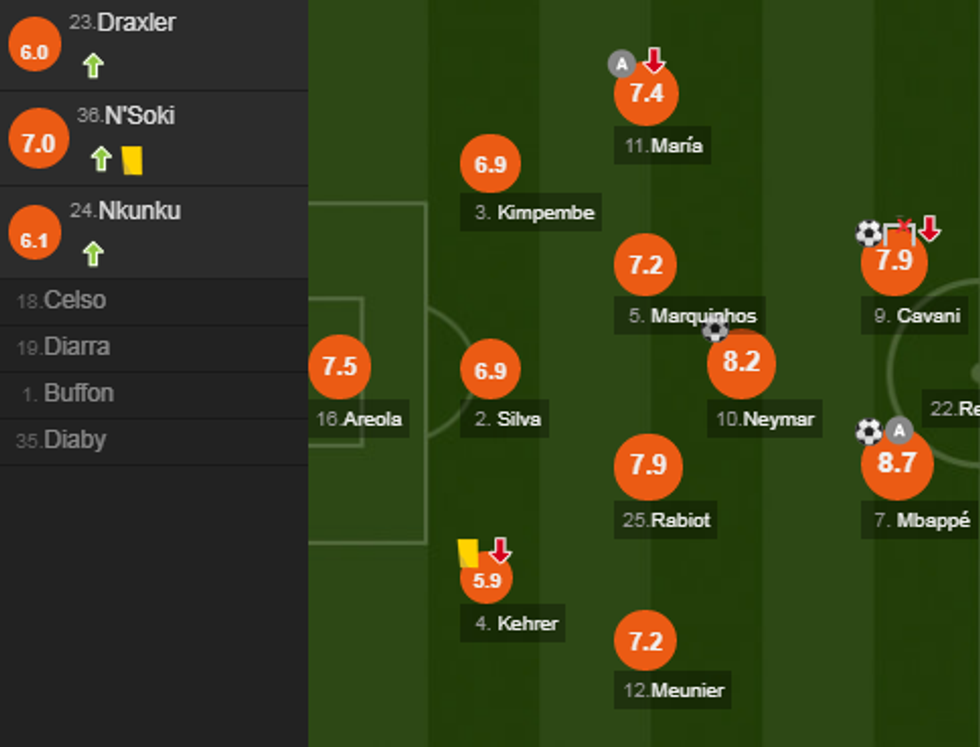Click the green sub-on arrow under Draxler

point(93,66)
